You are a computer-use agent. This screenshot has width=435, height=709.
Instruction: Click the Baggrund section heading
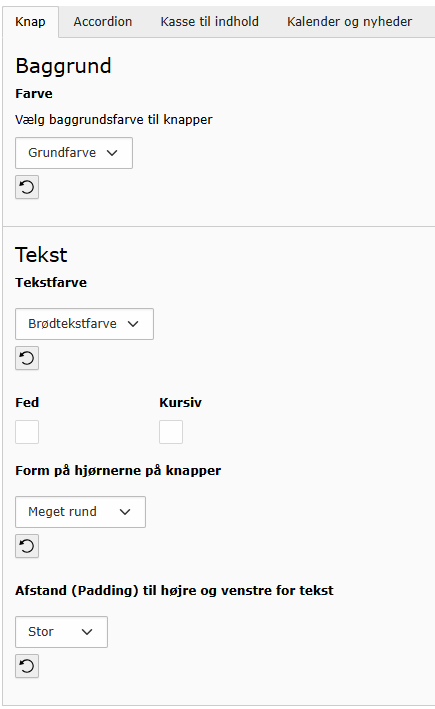pos(63,66)
